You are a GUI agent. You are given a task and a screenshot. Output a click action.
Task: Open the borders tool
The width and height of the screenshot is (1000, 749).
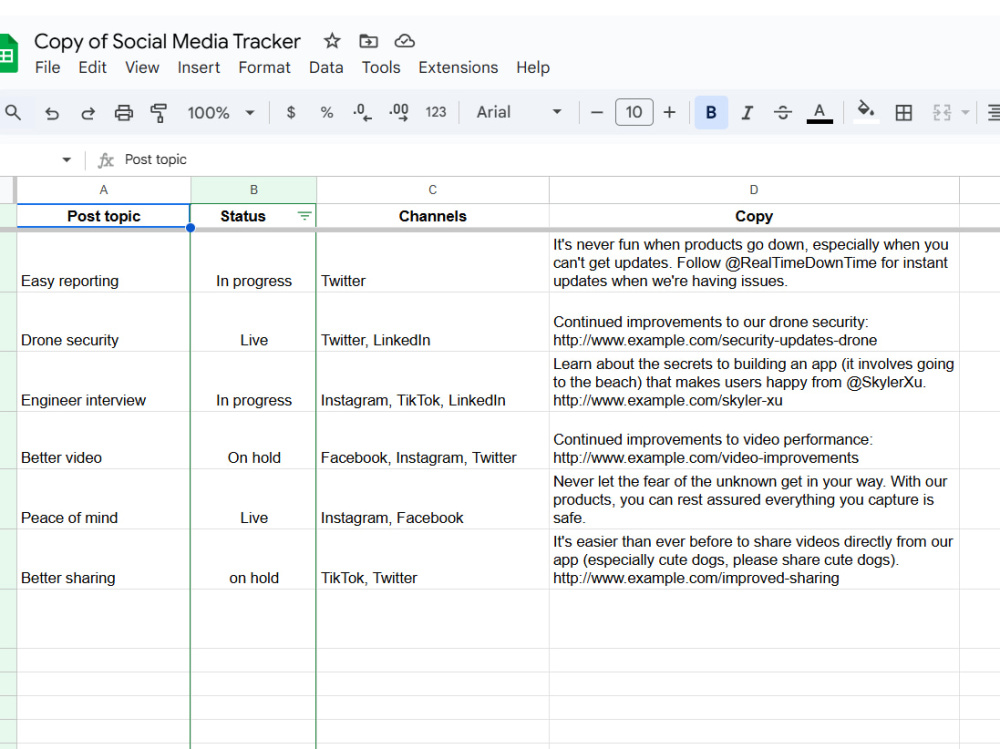[x=903, y=113]
